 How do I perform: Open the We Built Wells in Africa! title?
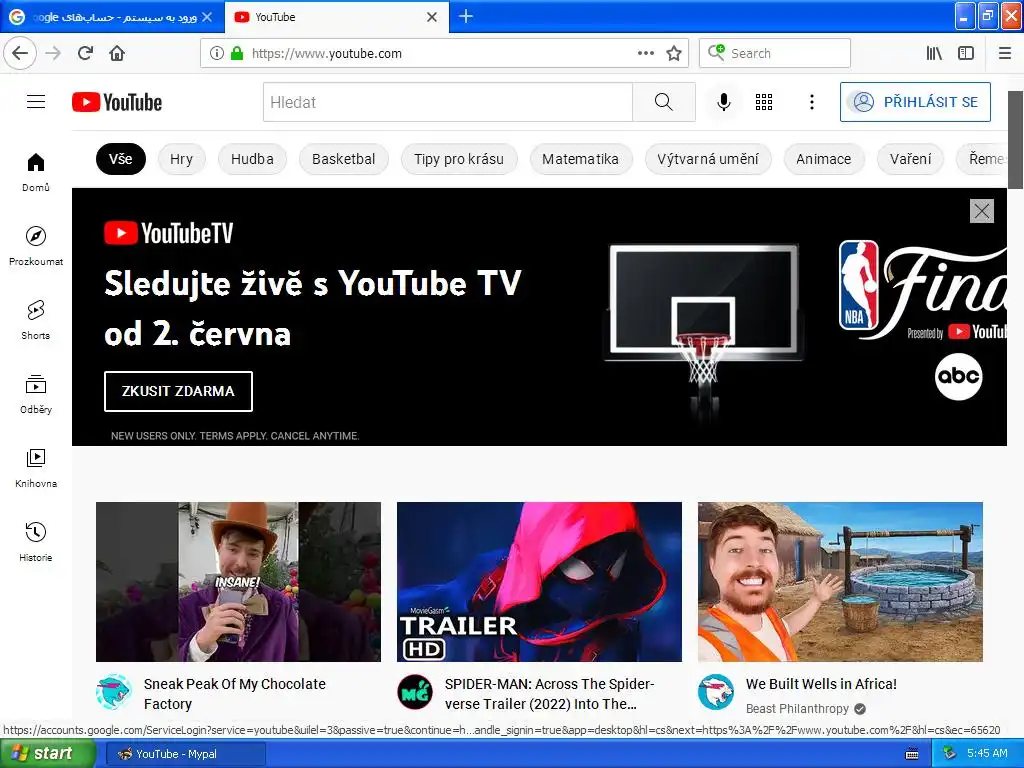pos(822,684)
